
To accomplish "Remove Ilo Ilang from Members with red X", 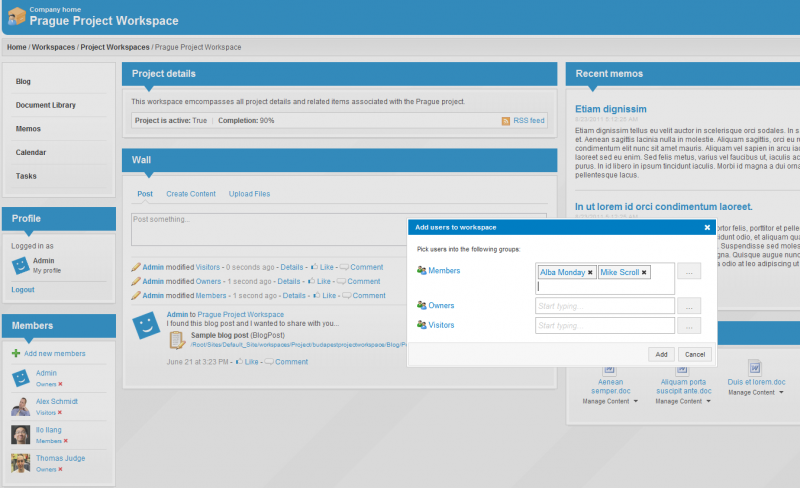I will pos(65,441).
